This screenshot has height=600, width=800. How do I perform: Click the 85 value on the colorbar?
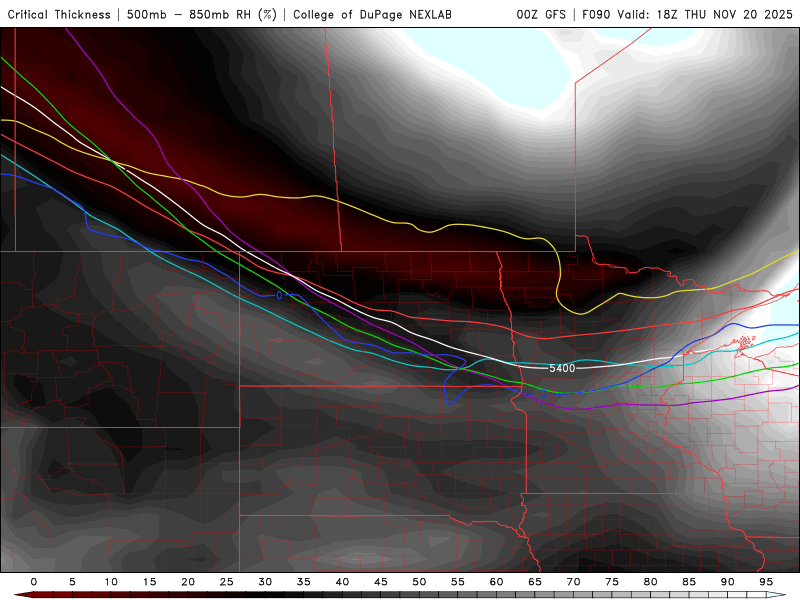tap(689, 582)
